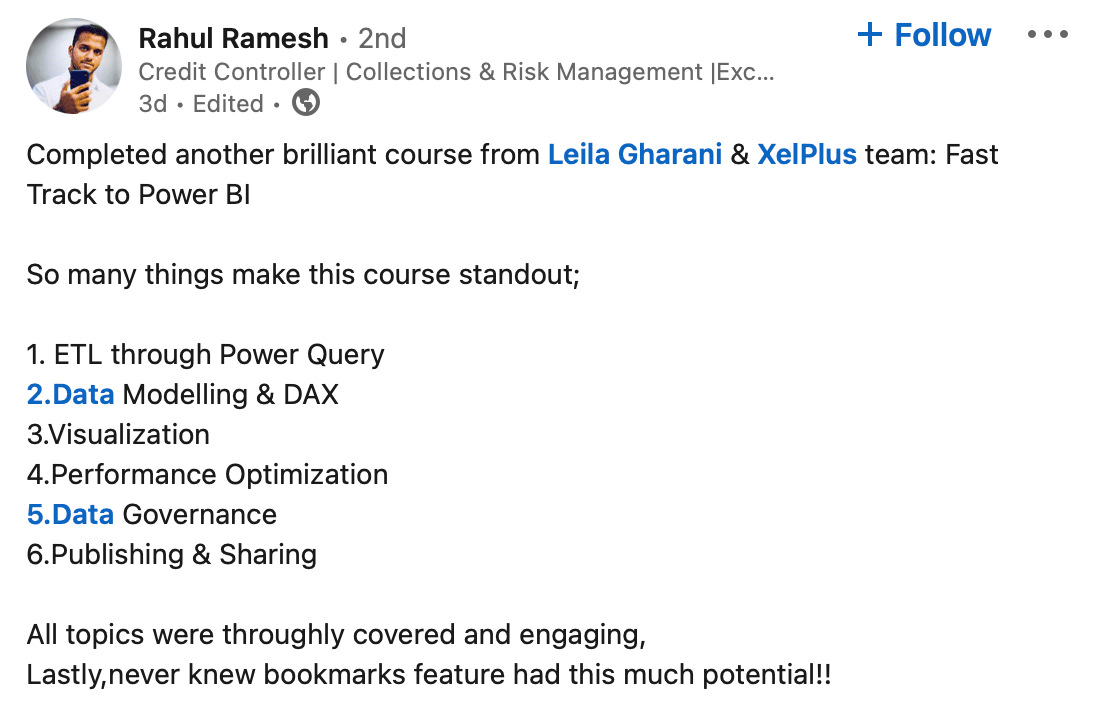The image size is (1096, 702).
Task: Open Rahul Ramesh's profile photo
Action: [73, 66]
